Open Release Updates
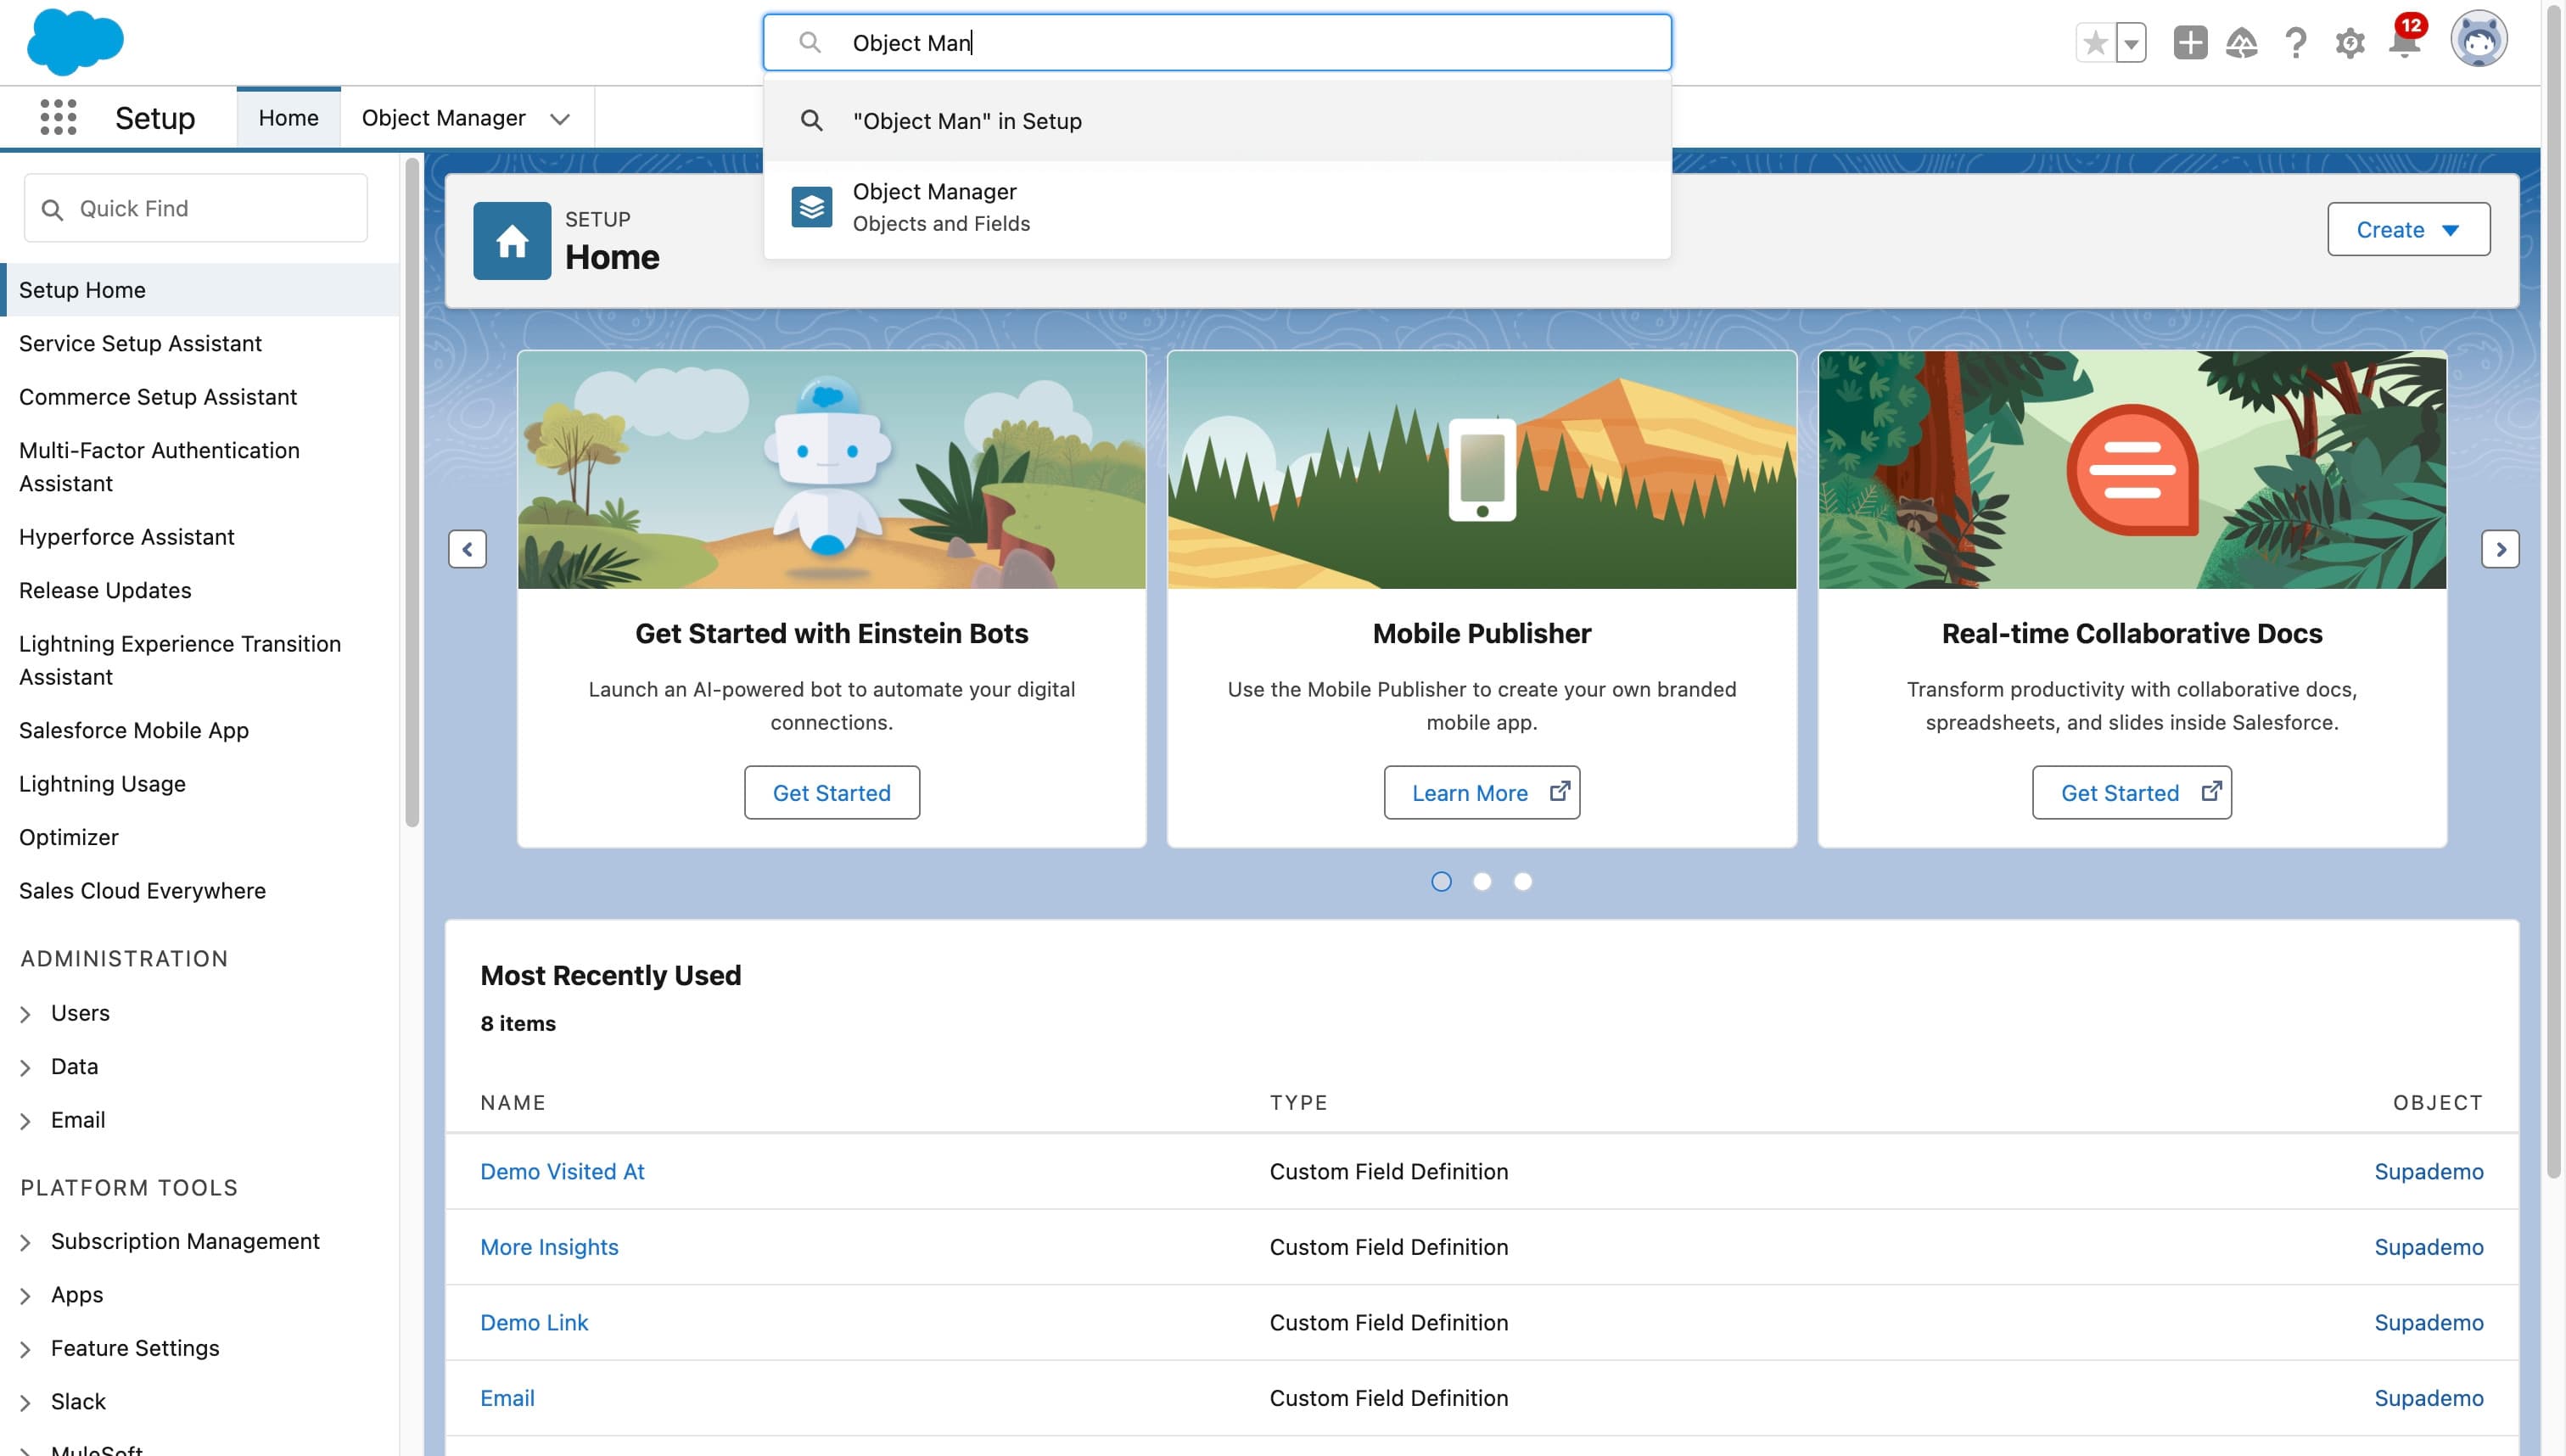2566x1456 pixels. 105,590
